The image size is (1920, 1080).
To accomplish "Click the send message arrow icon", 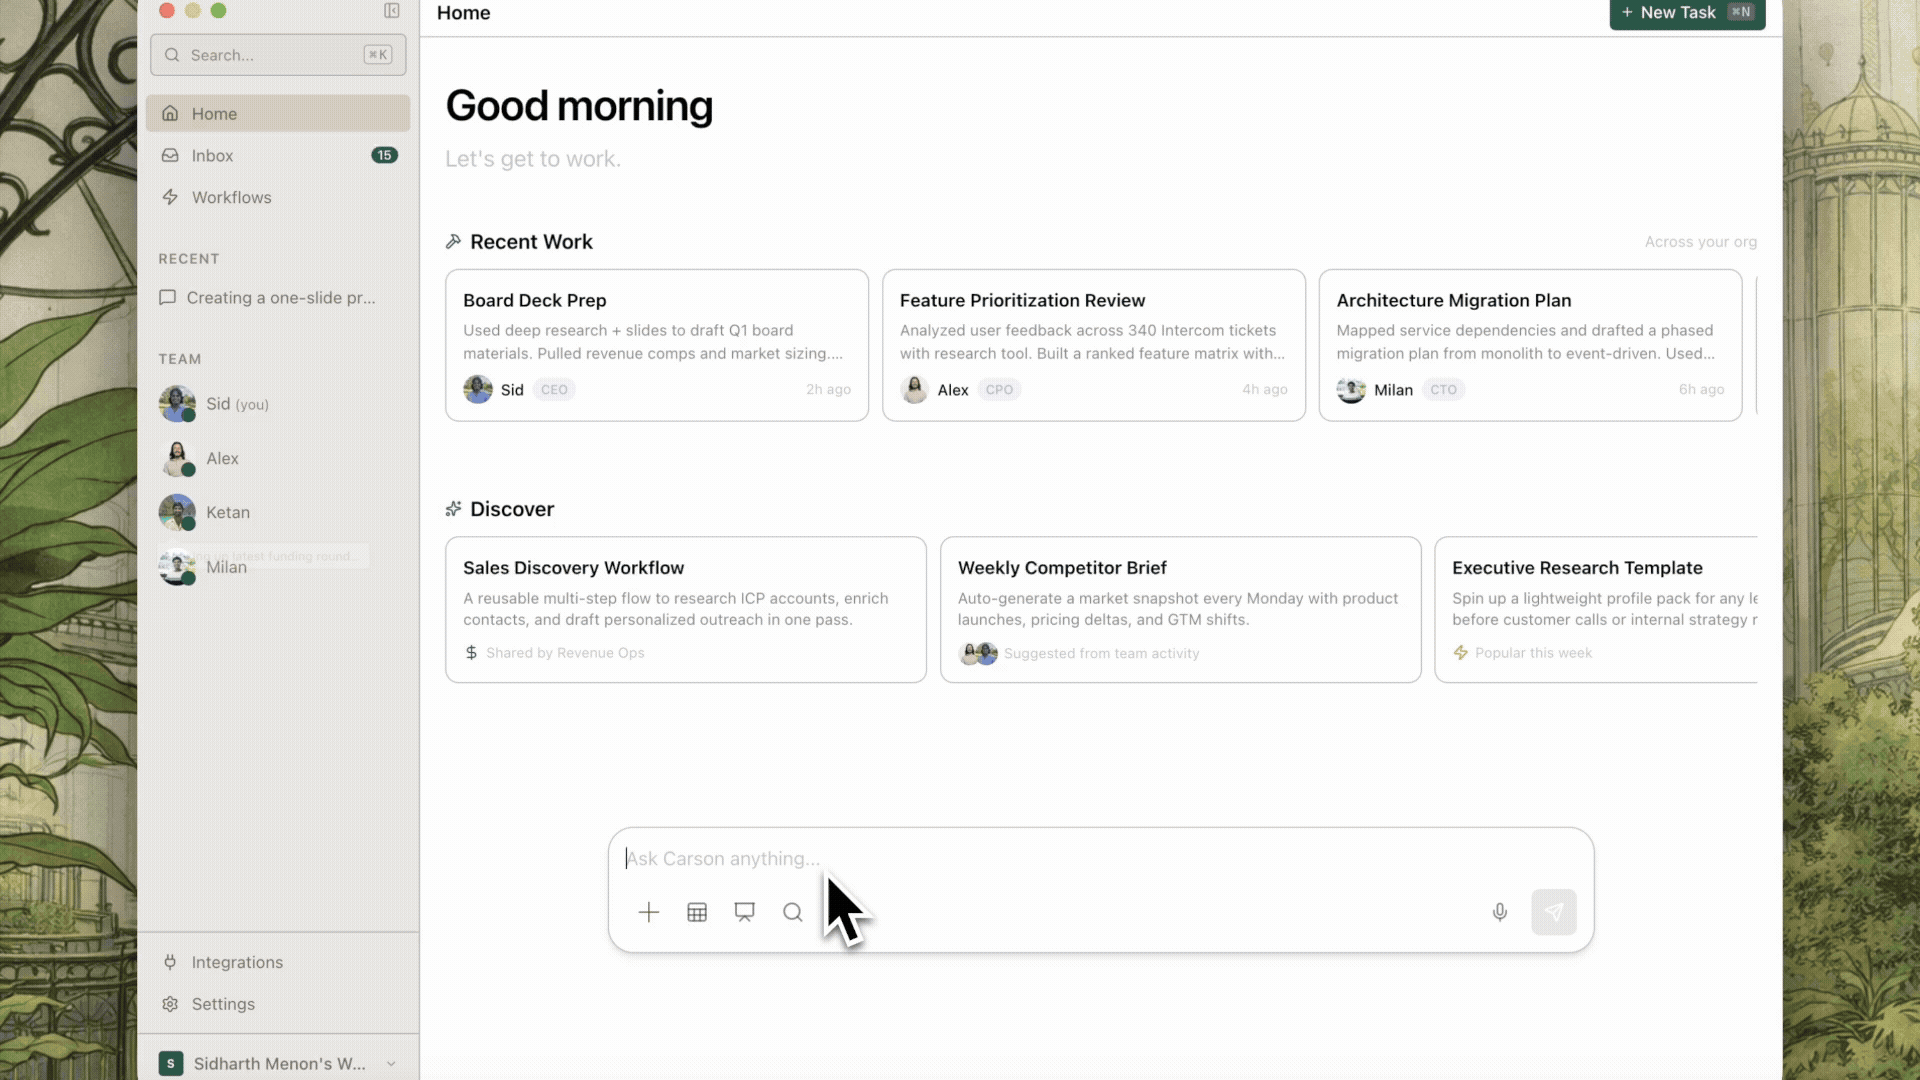I will click(x=1553, y=912).
